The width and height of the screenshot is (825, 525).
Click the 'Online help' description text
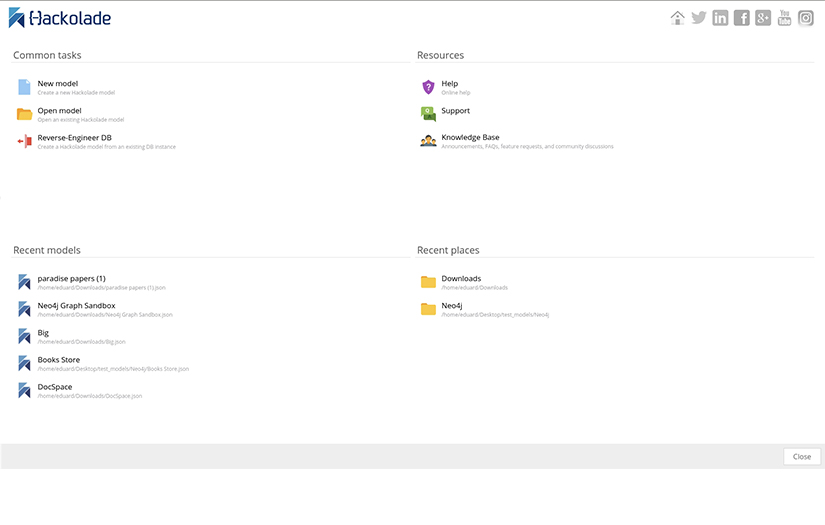click(456, 93)
